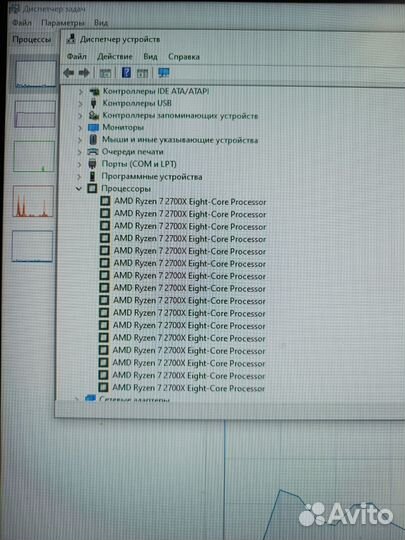The image size is (405, 540).
Task: Click the Контроллеры USB category icon
Action: (x=93, y=103)
